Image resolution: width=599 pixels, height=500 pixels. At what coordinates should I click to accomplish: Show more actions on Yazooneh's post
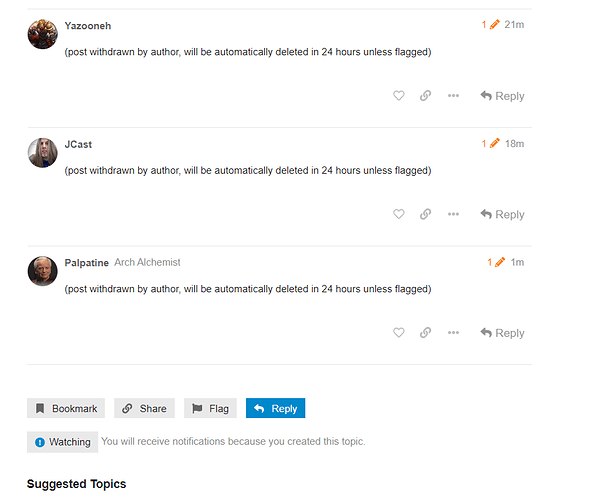click(x=453, y=95)
